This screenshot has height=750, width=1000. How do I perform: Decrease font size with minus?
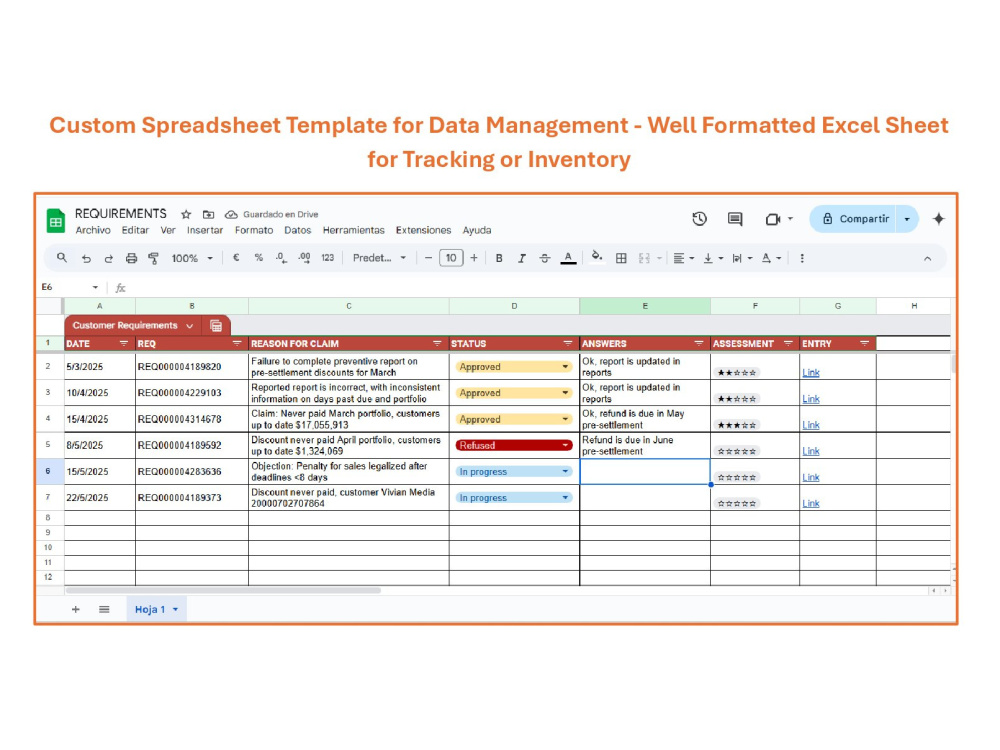(428, 258)
